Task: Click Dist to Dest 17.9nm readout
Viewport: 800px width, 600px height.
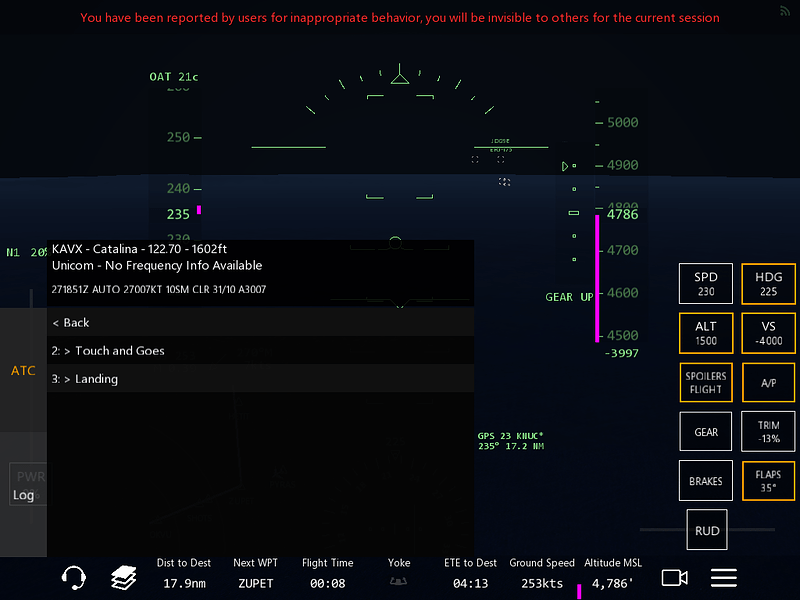Action: [x=184, y=573]
